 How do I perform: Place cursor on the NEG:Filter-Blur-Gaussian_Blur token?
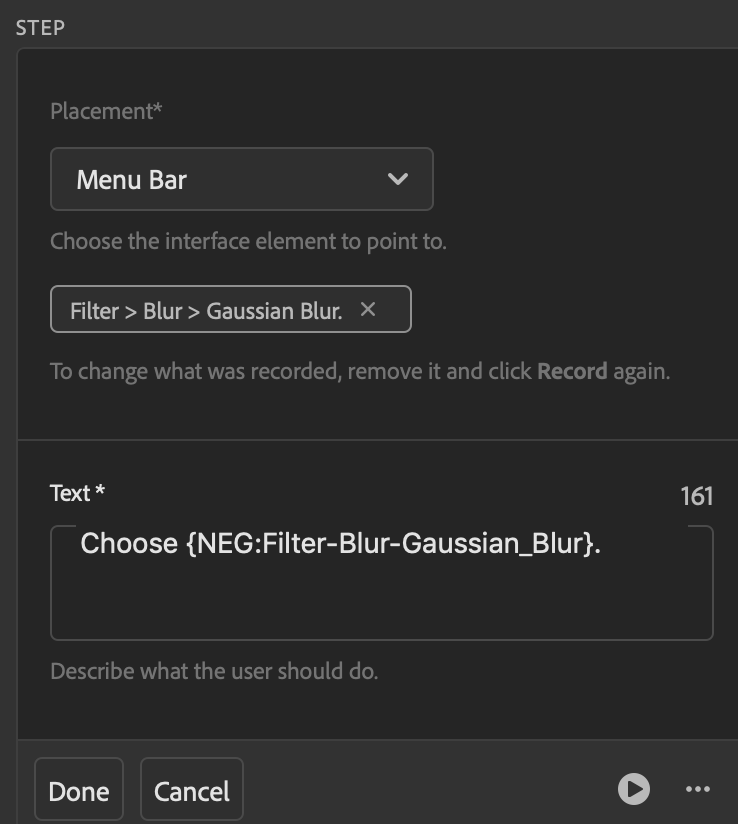(x=388, y=544)
